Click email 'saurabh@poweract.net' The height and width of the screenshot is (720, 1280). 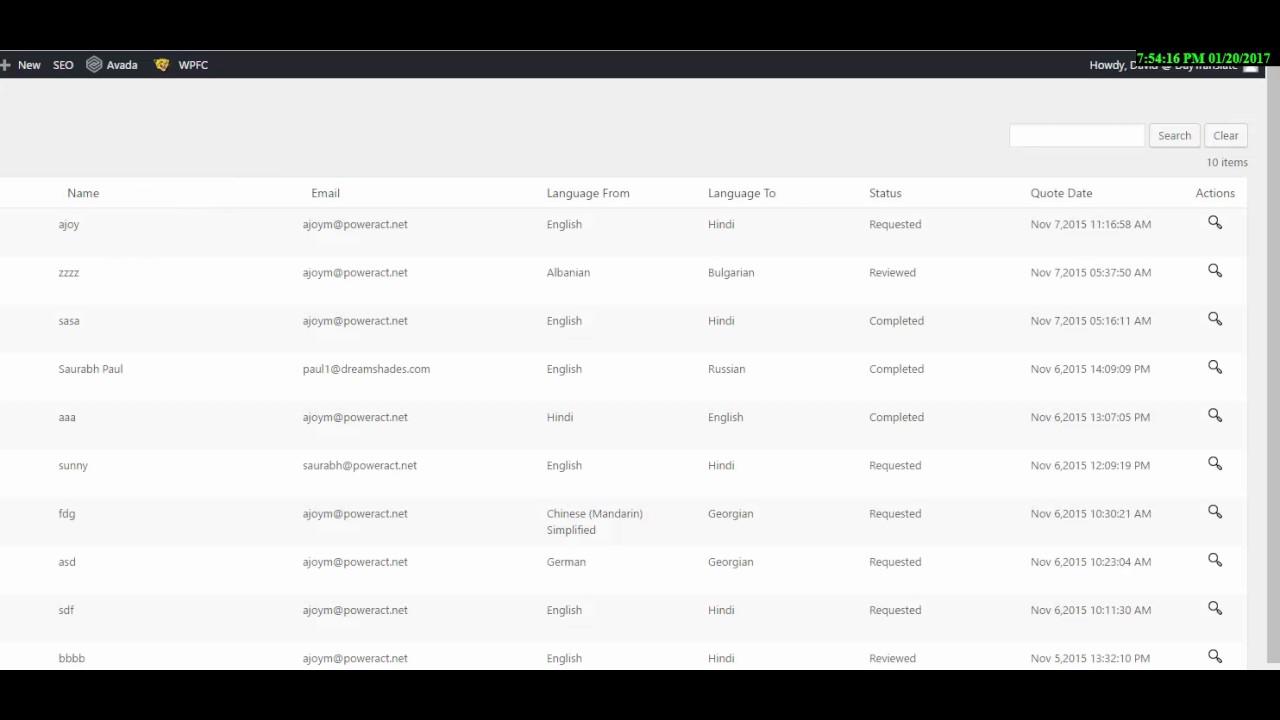click(x=360, y=465)
